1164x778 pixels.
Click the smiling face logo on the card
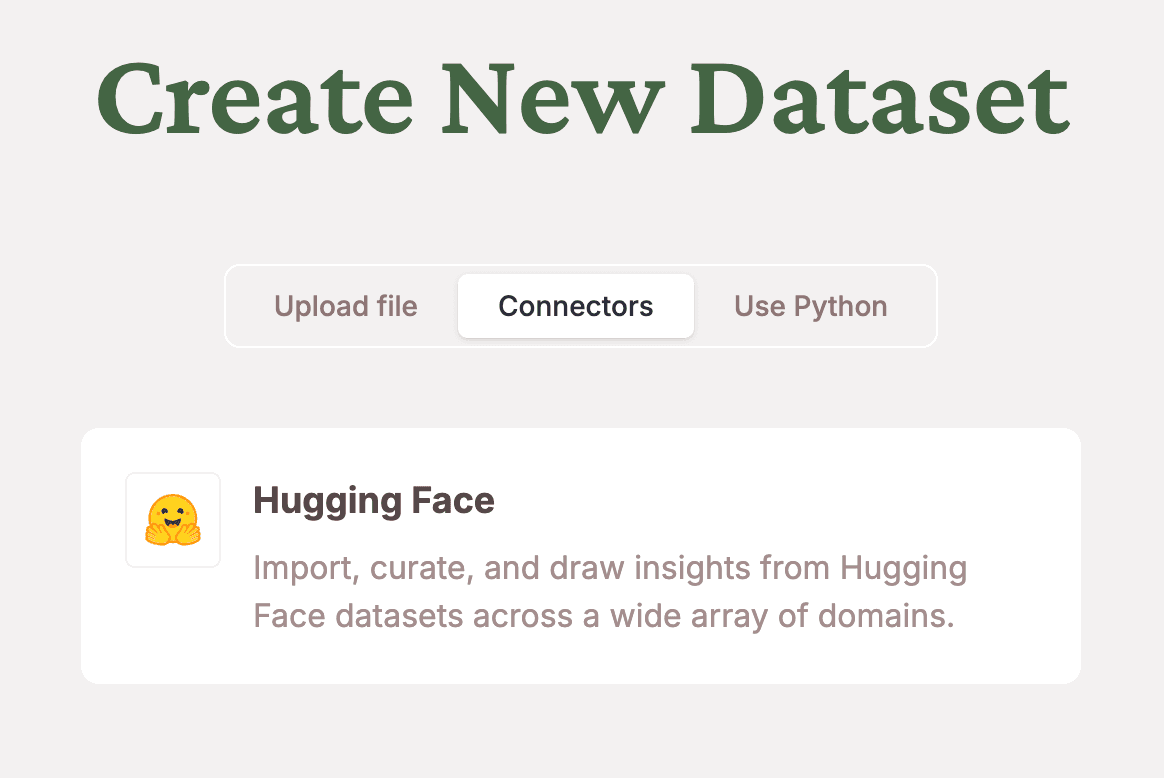point(172,519)
